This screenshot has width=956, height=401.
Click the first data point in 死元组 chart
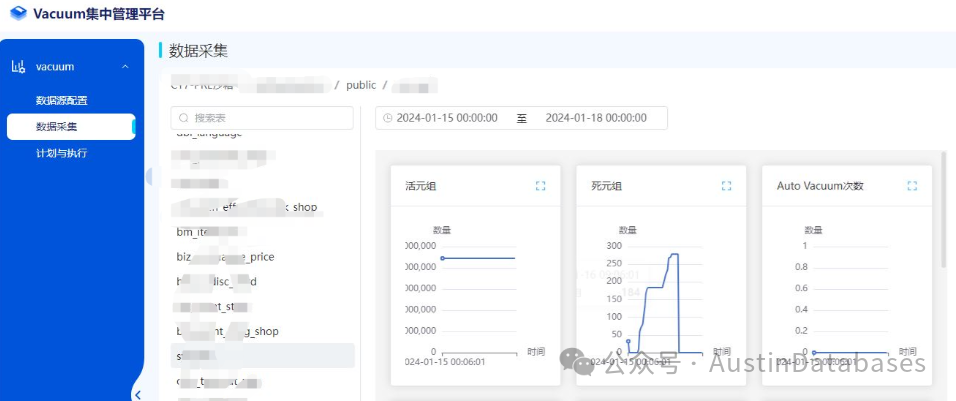coord(628,341)
